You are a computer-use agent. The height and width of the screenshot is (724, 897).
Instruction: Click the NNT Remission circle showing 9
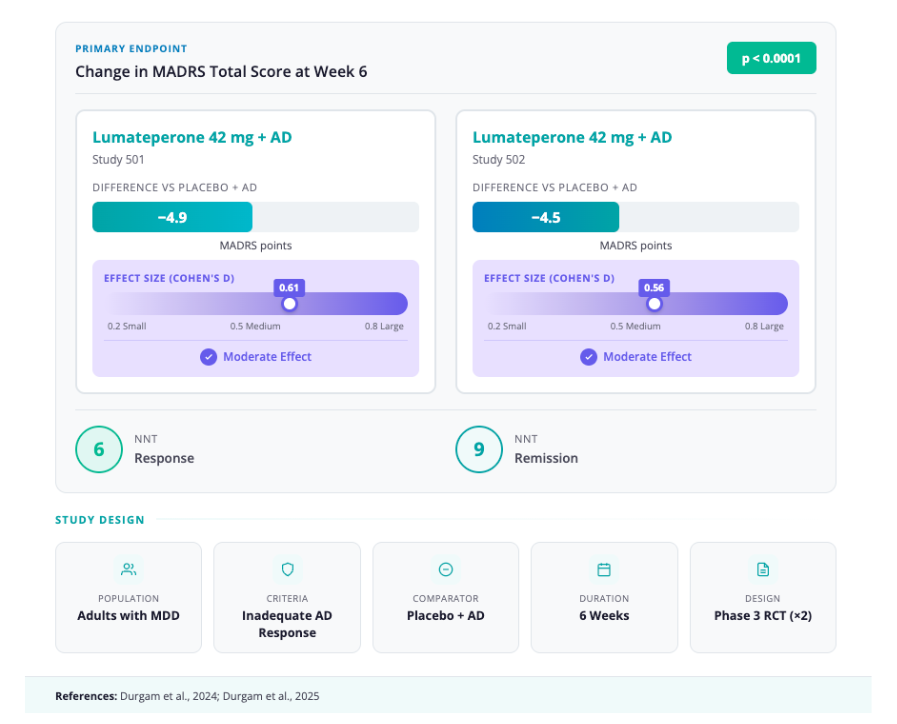(x=479, y=450)
